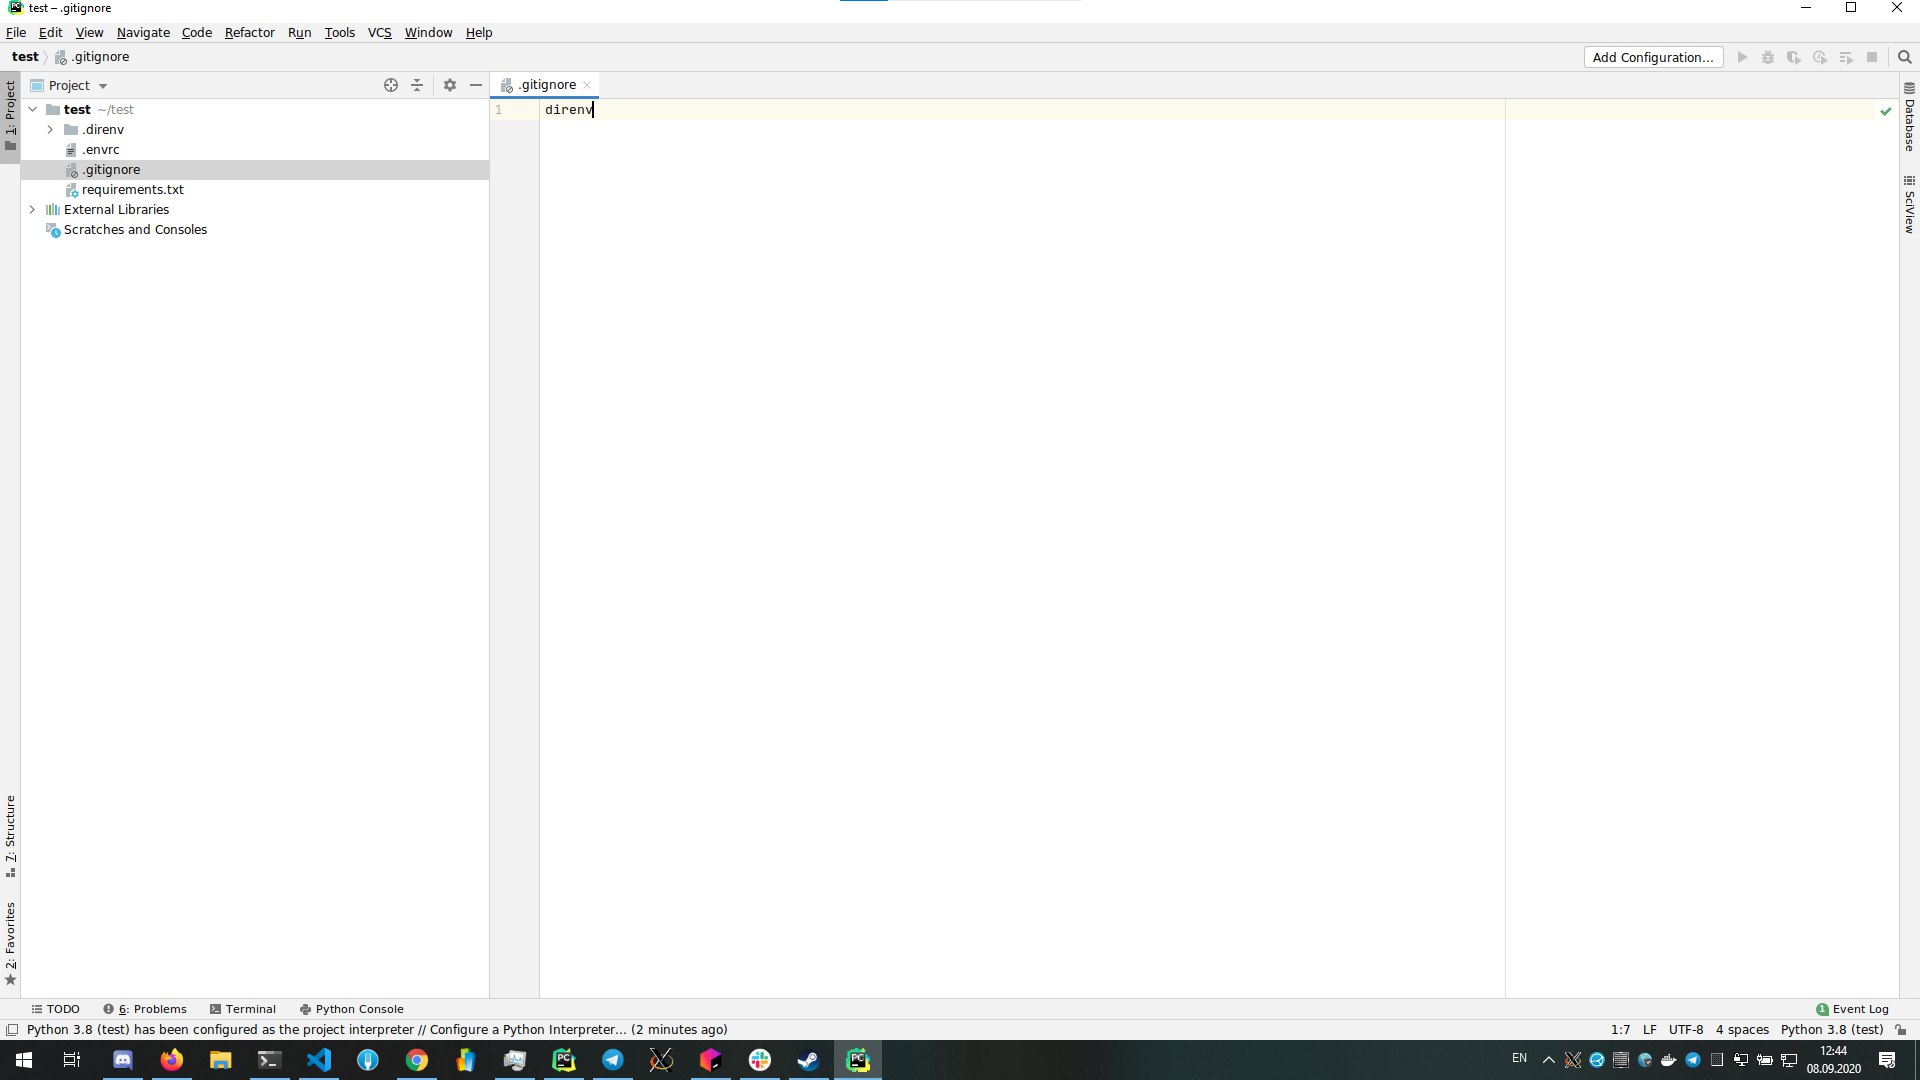Open Telegram from taskbar
The width and height of the screenshot is (1920, 1080).
point(613,1060)
